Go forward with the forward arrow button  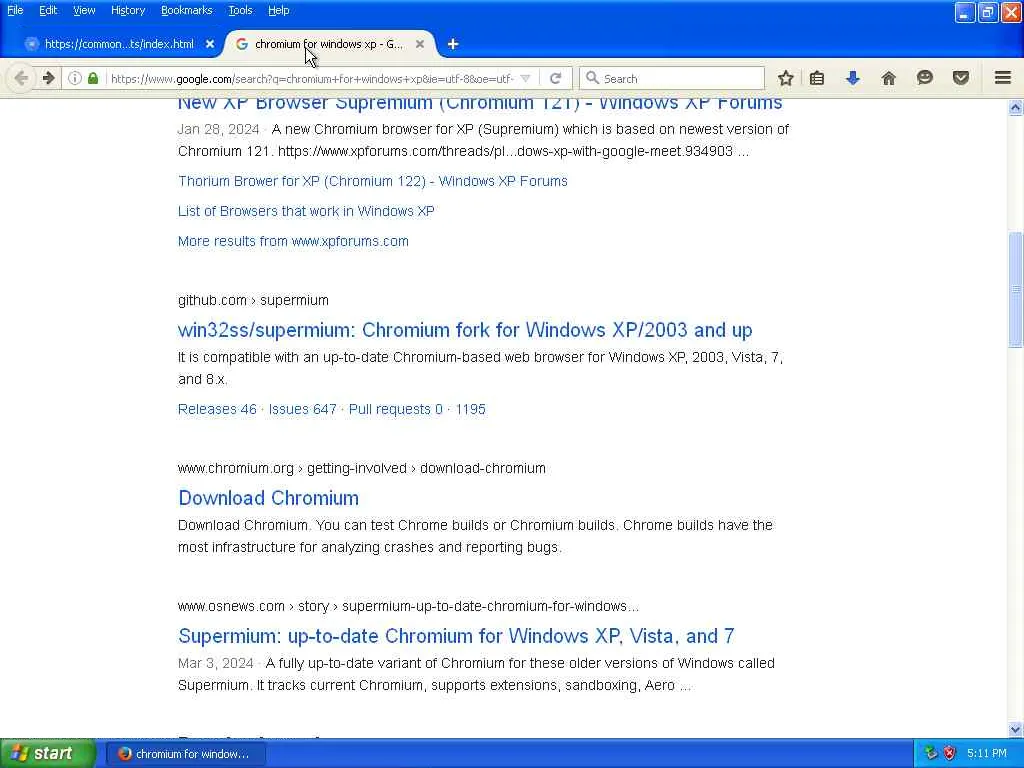coord(48,78)
